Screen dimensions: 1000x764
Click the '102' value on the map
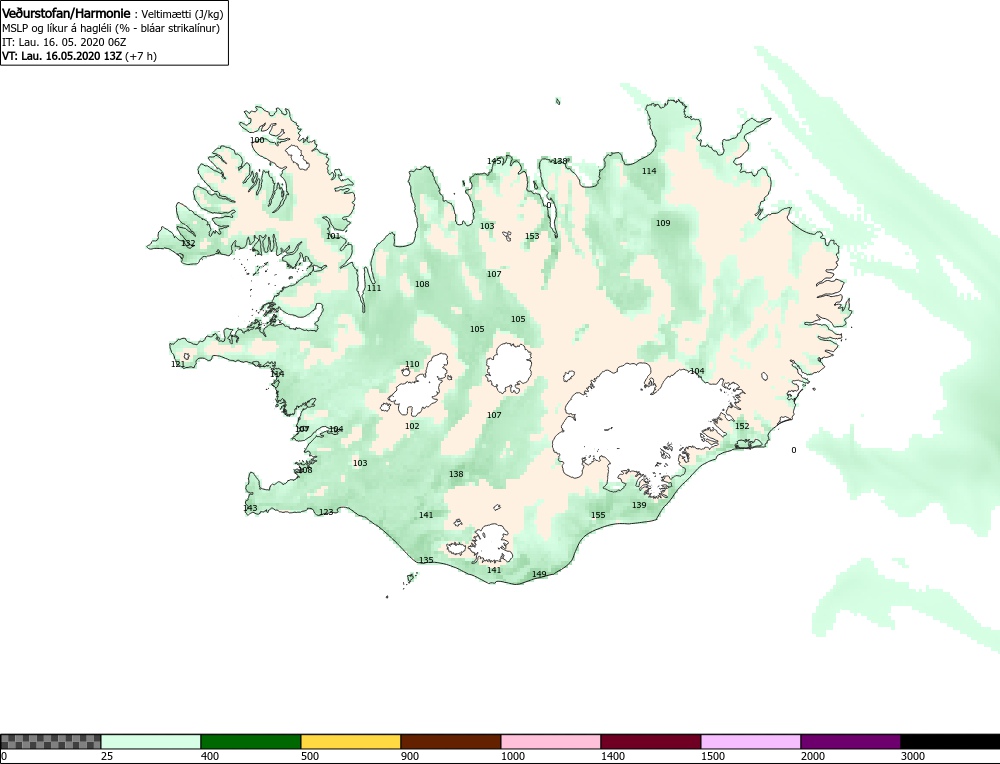tap(412, 426)
